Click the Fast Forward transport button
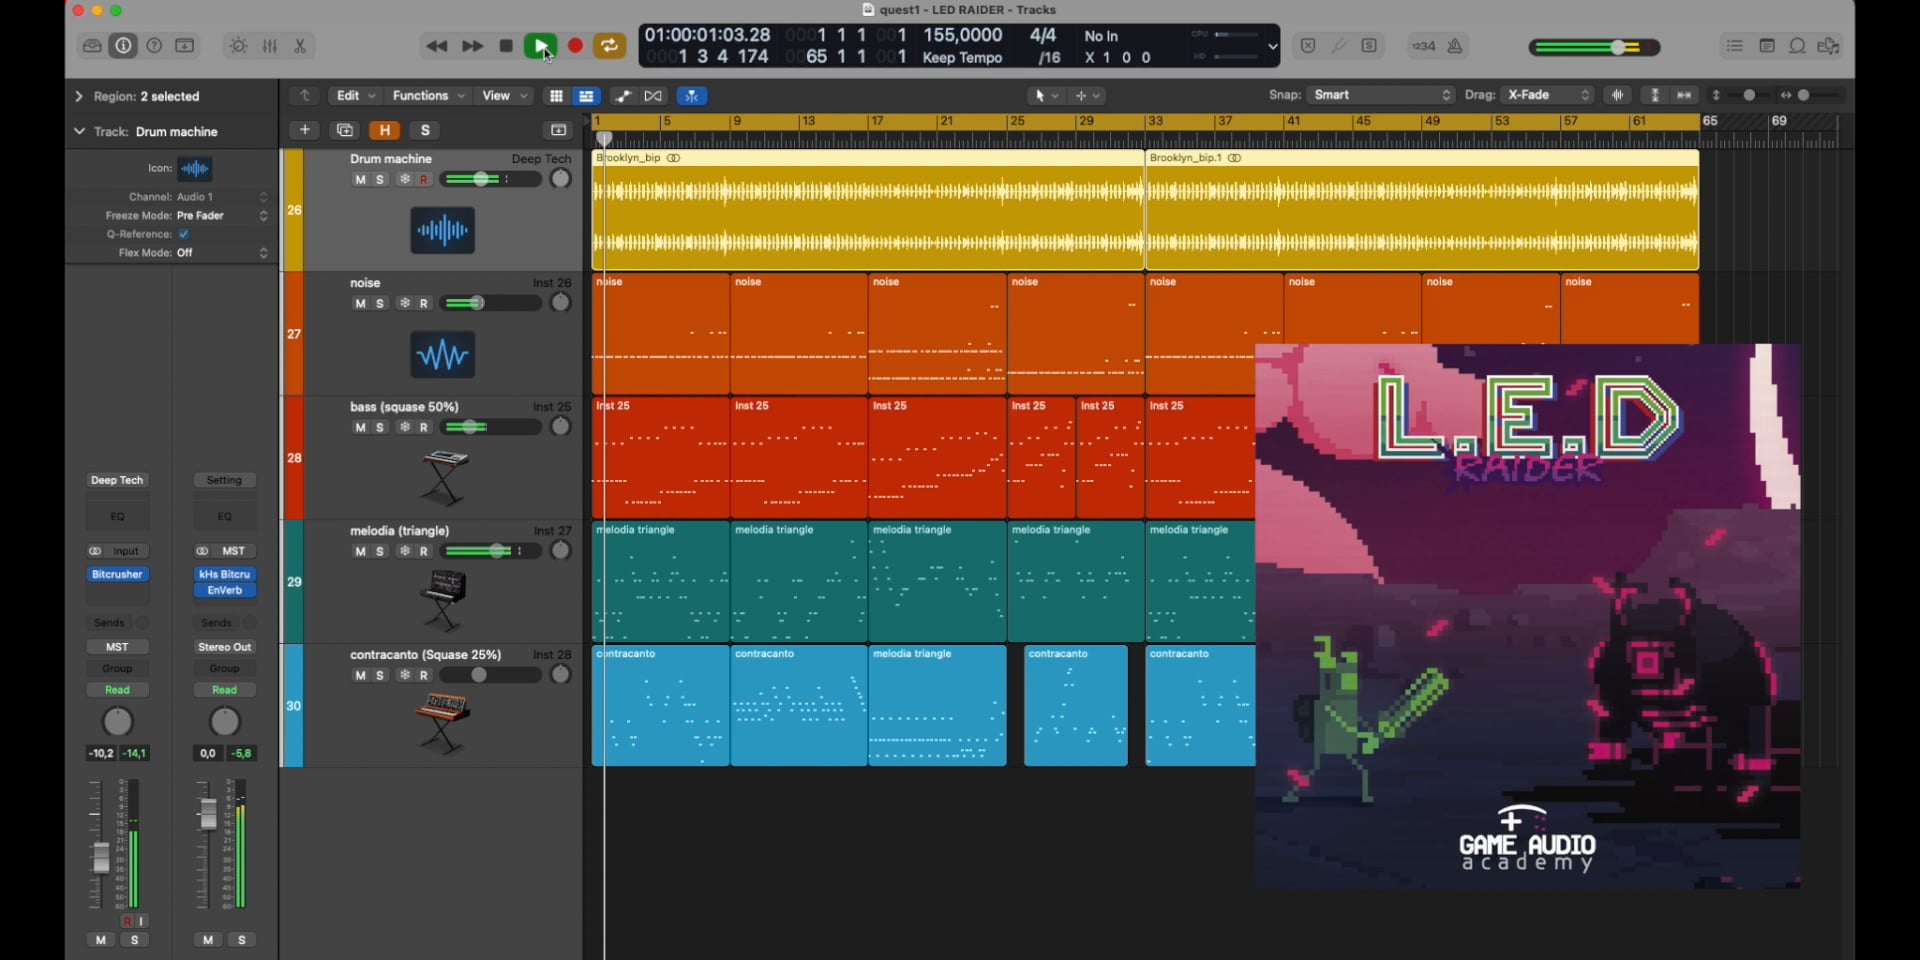The width and height of the screenshot is (1920, 960). [472, 46]
